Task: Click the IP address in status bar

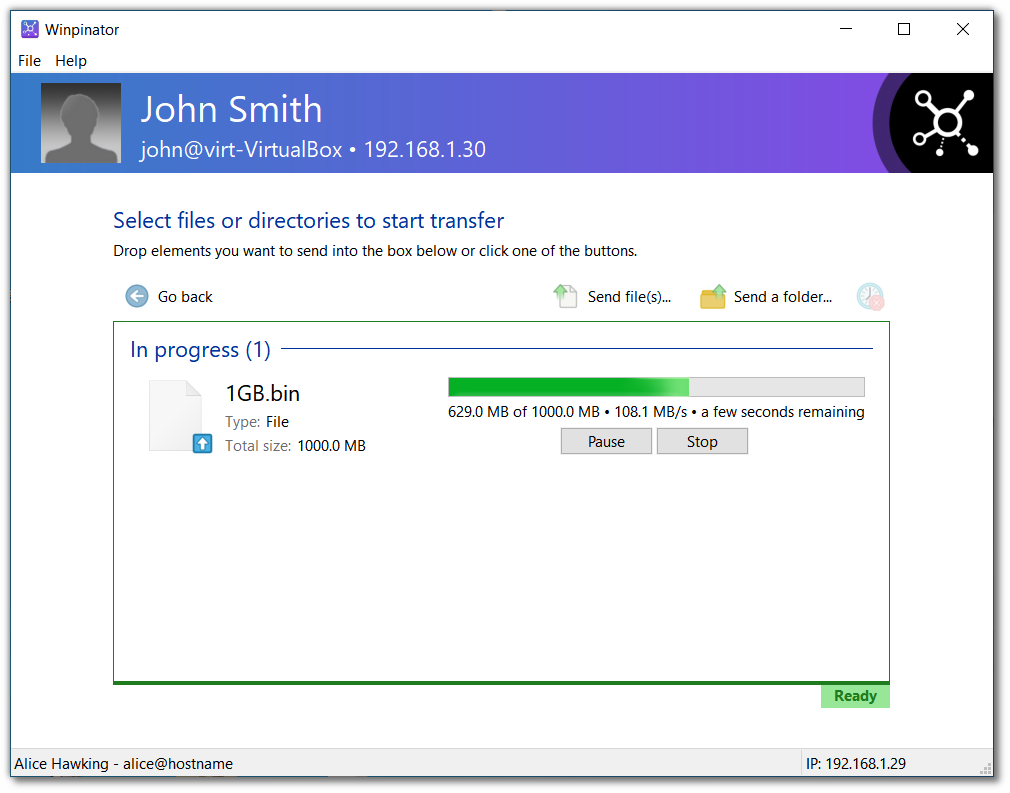Action: [x=855, y=764]
